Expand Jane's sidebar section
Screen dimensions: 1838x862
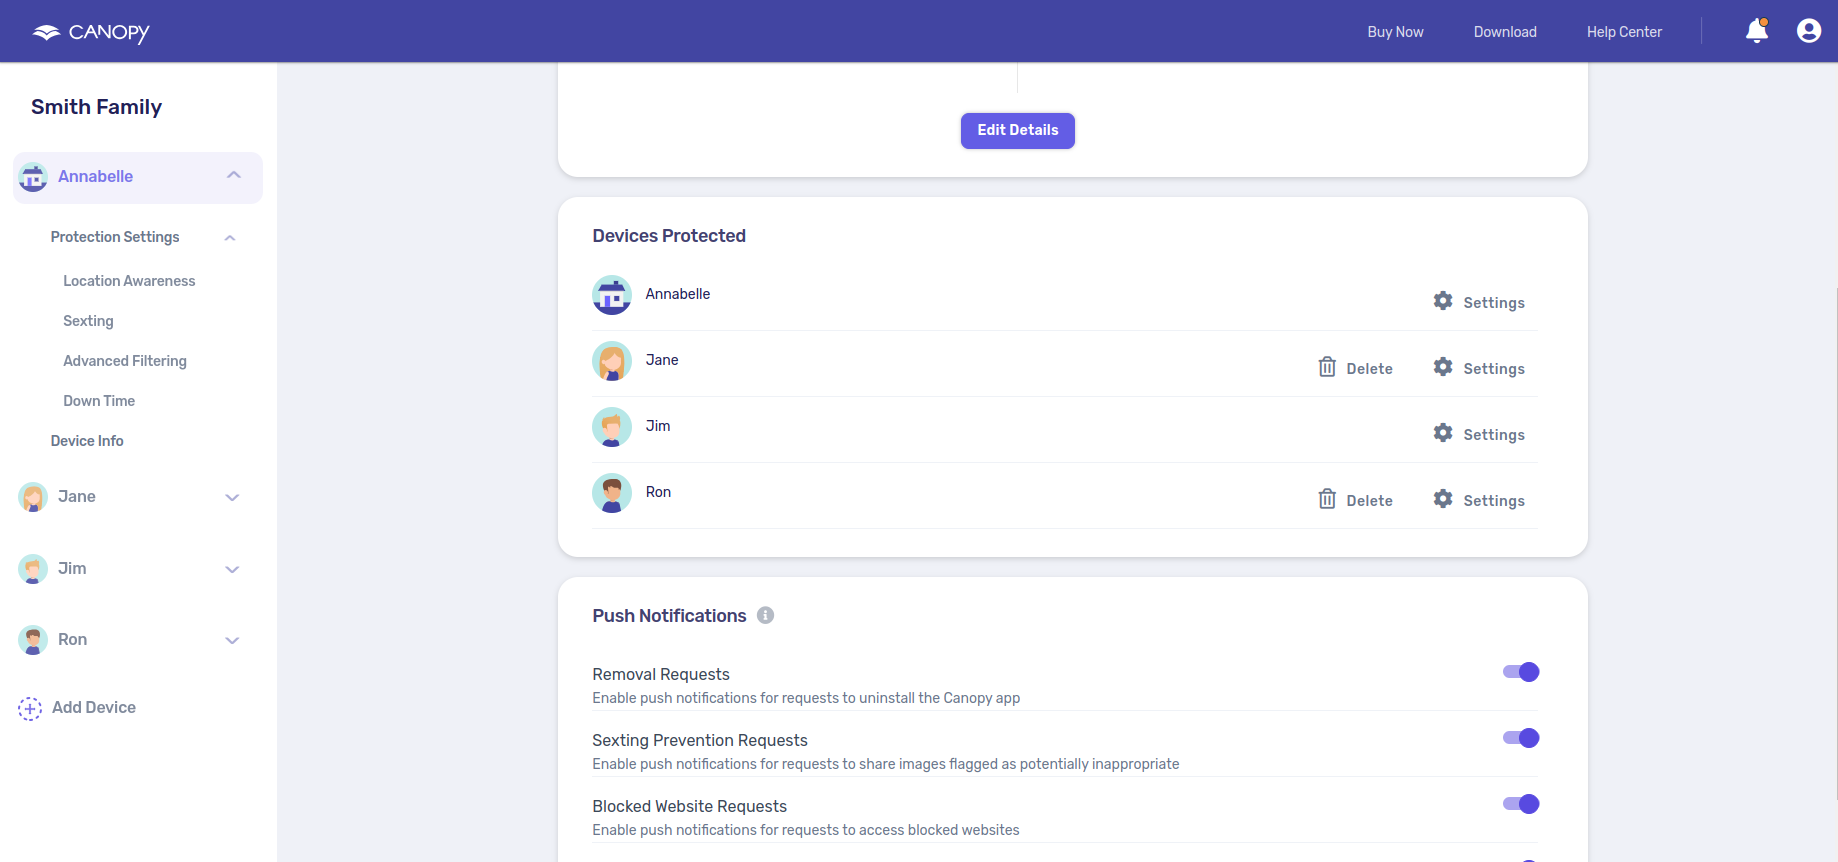[232, 498]
